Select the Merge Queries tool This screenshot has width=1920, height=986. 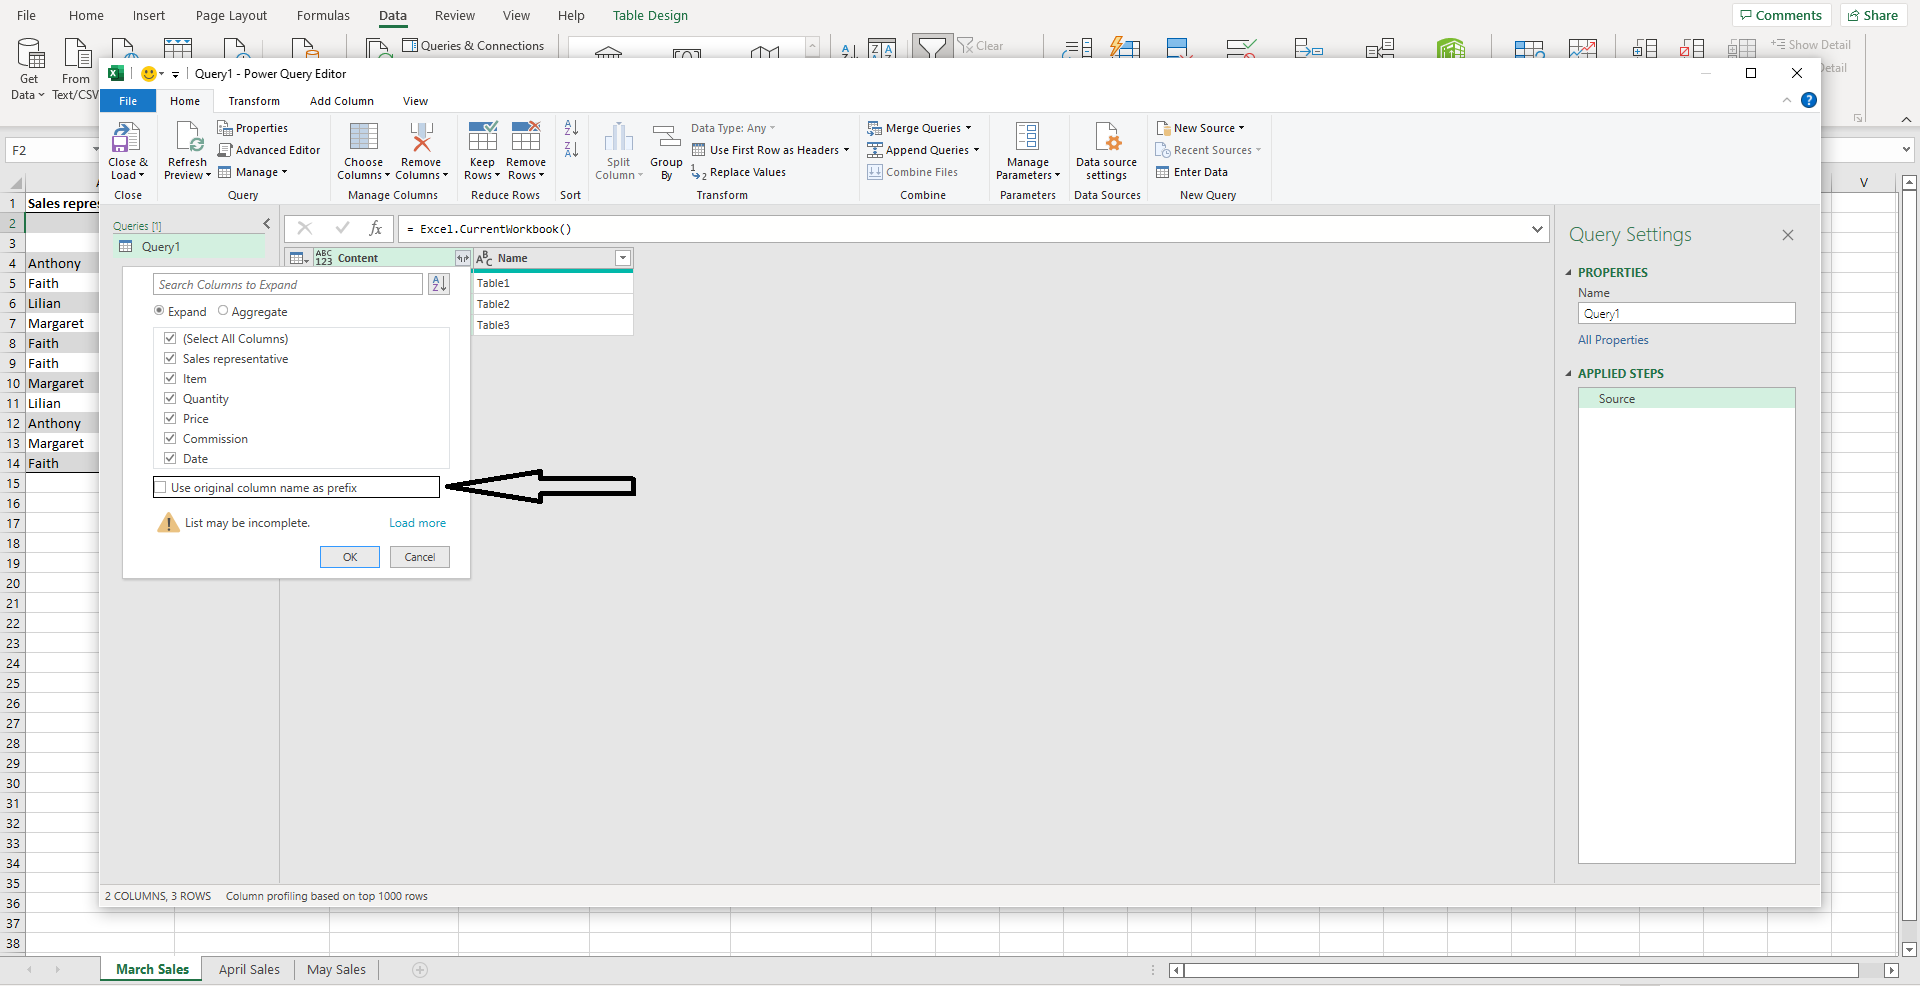(919, 128)
